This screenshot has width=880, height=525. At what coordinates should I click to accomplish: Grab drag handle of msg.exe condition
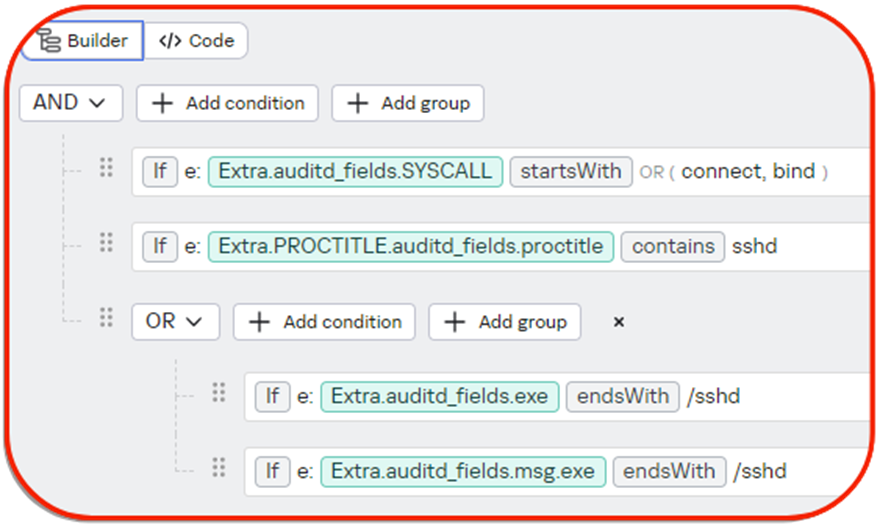[218, 467]
